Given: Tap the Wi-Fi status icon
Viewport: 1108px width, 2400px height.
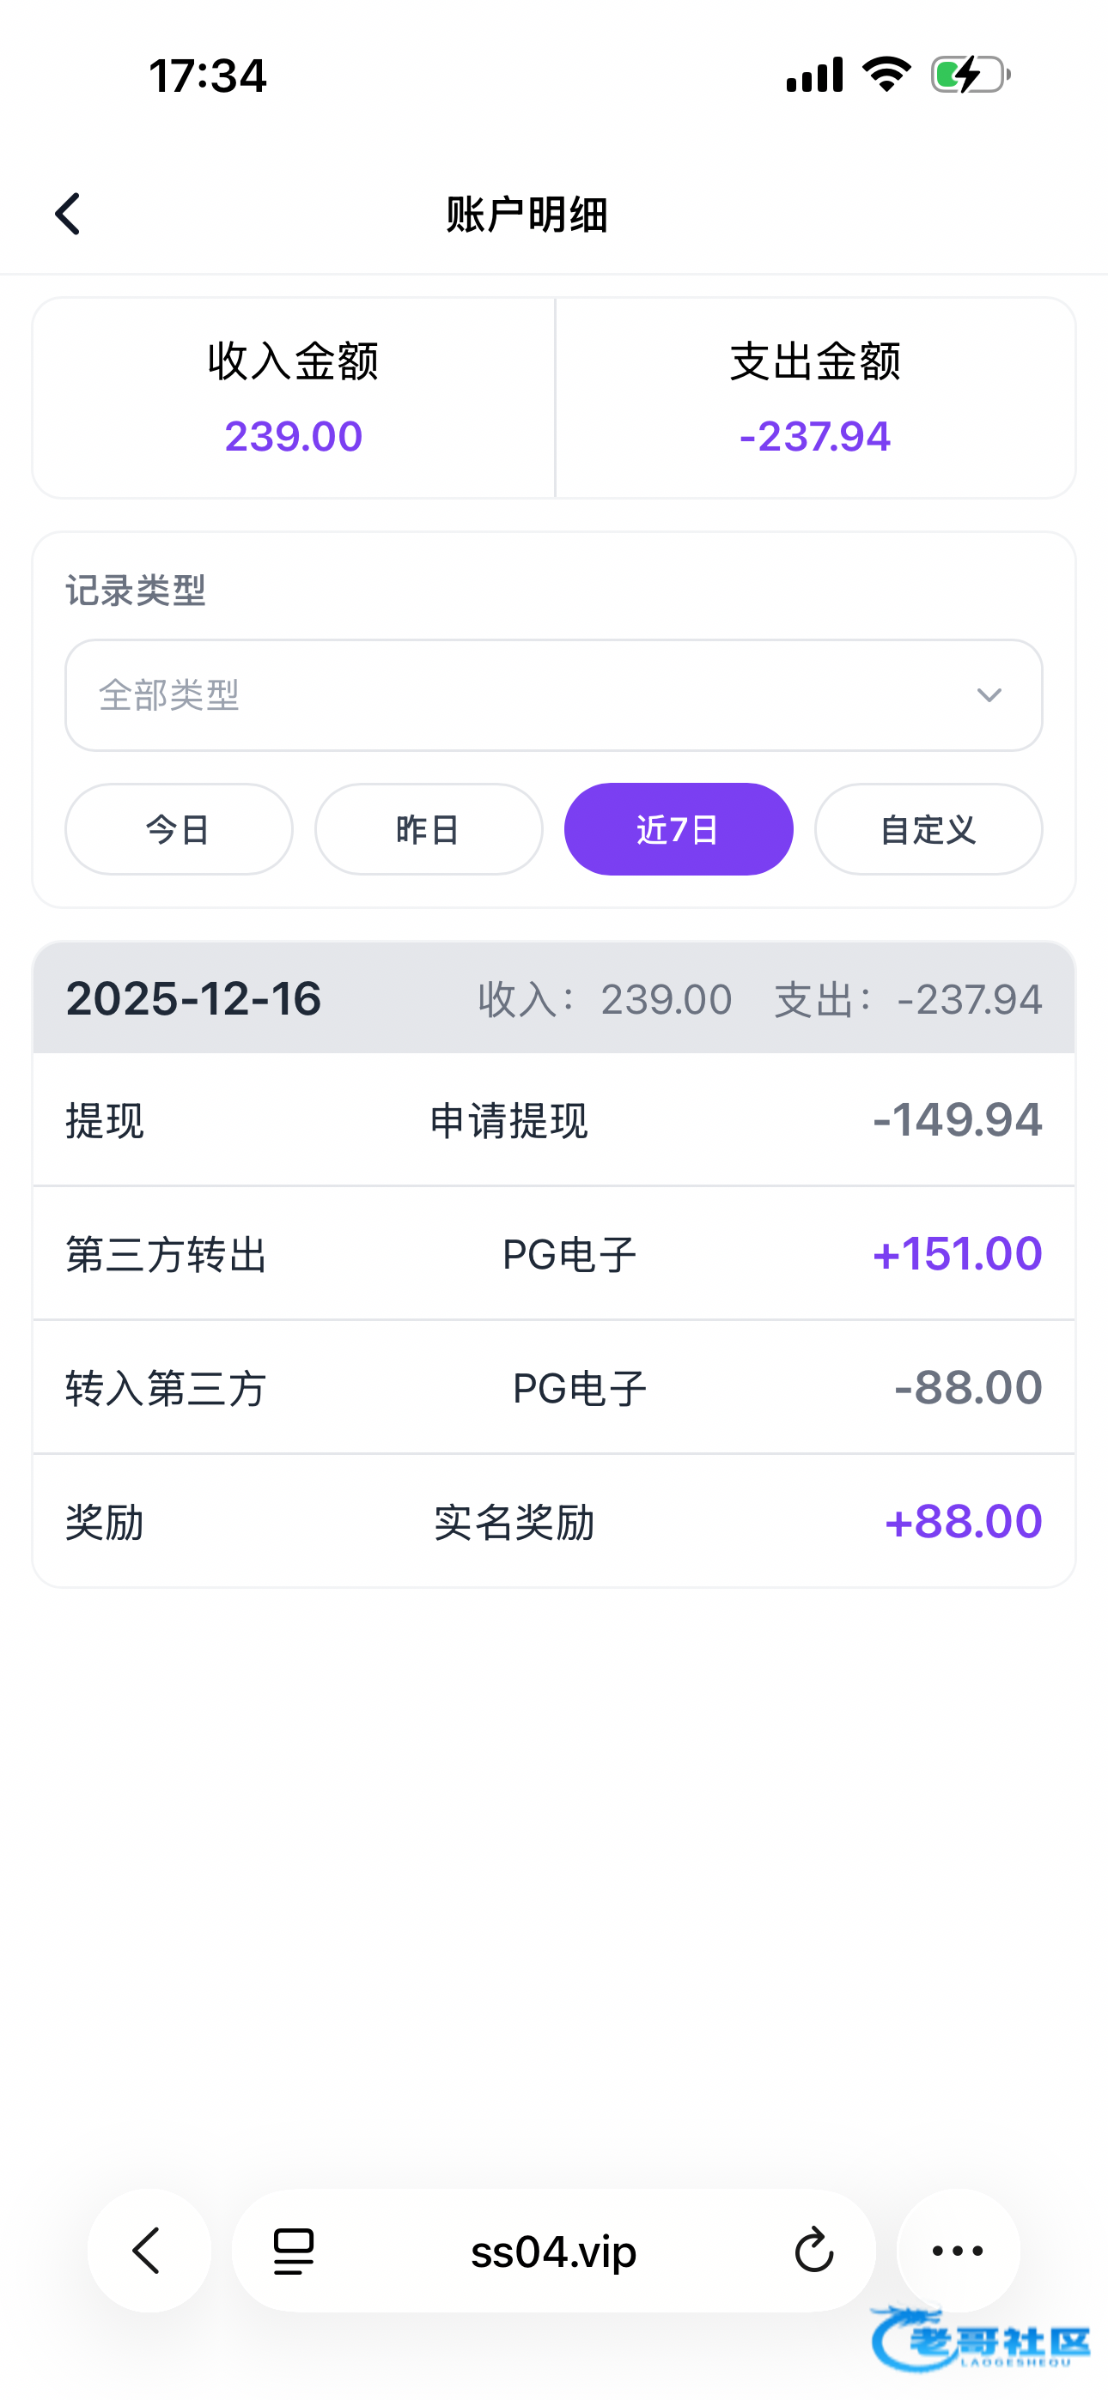Looking at the screenshot, I should pos(886,75).
